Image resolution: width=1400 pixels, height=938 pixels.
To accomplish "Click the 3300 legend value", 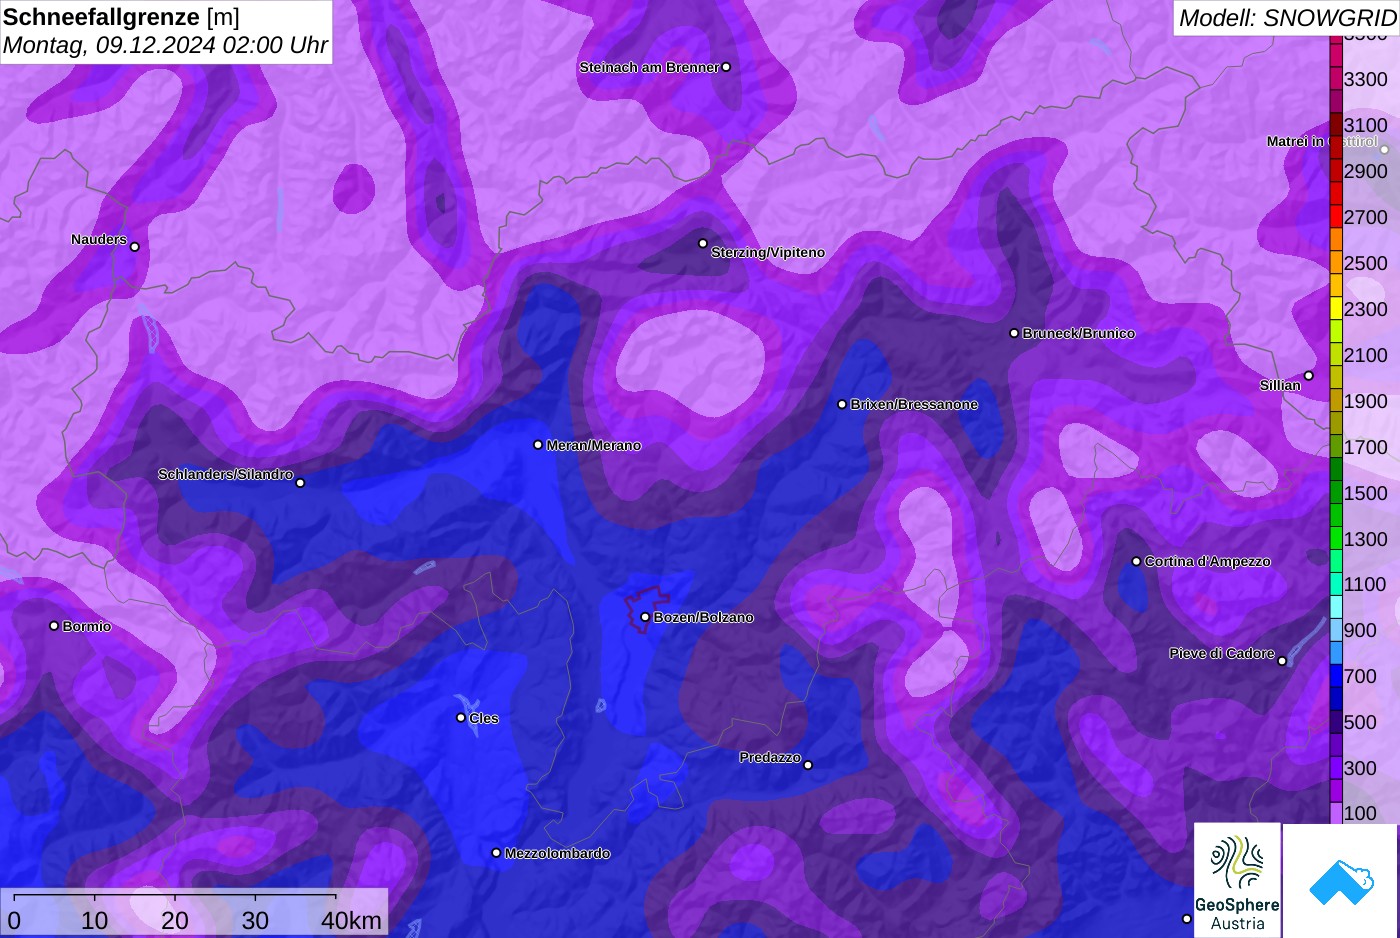I will coord(1365,79).
